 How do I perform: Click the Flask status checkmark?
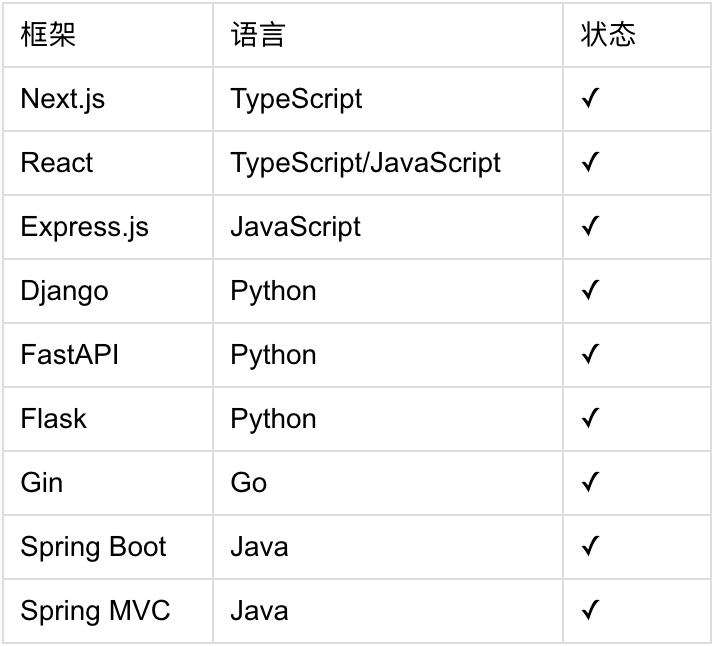point(590,418)
